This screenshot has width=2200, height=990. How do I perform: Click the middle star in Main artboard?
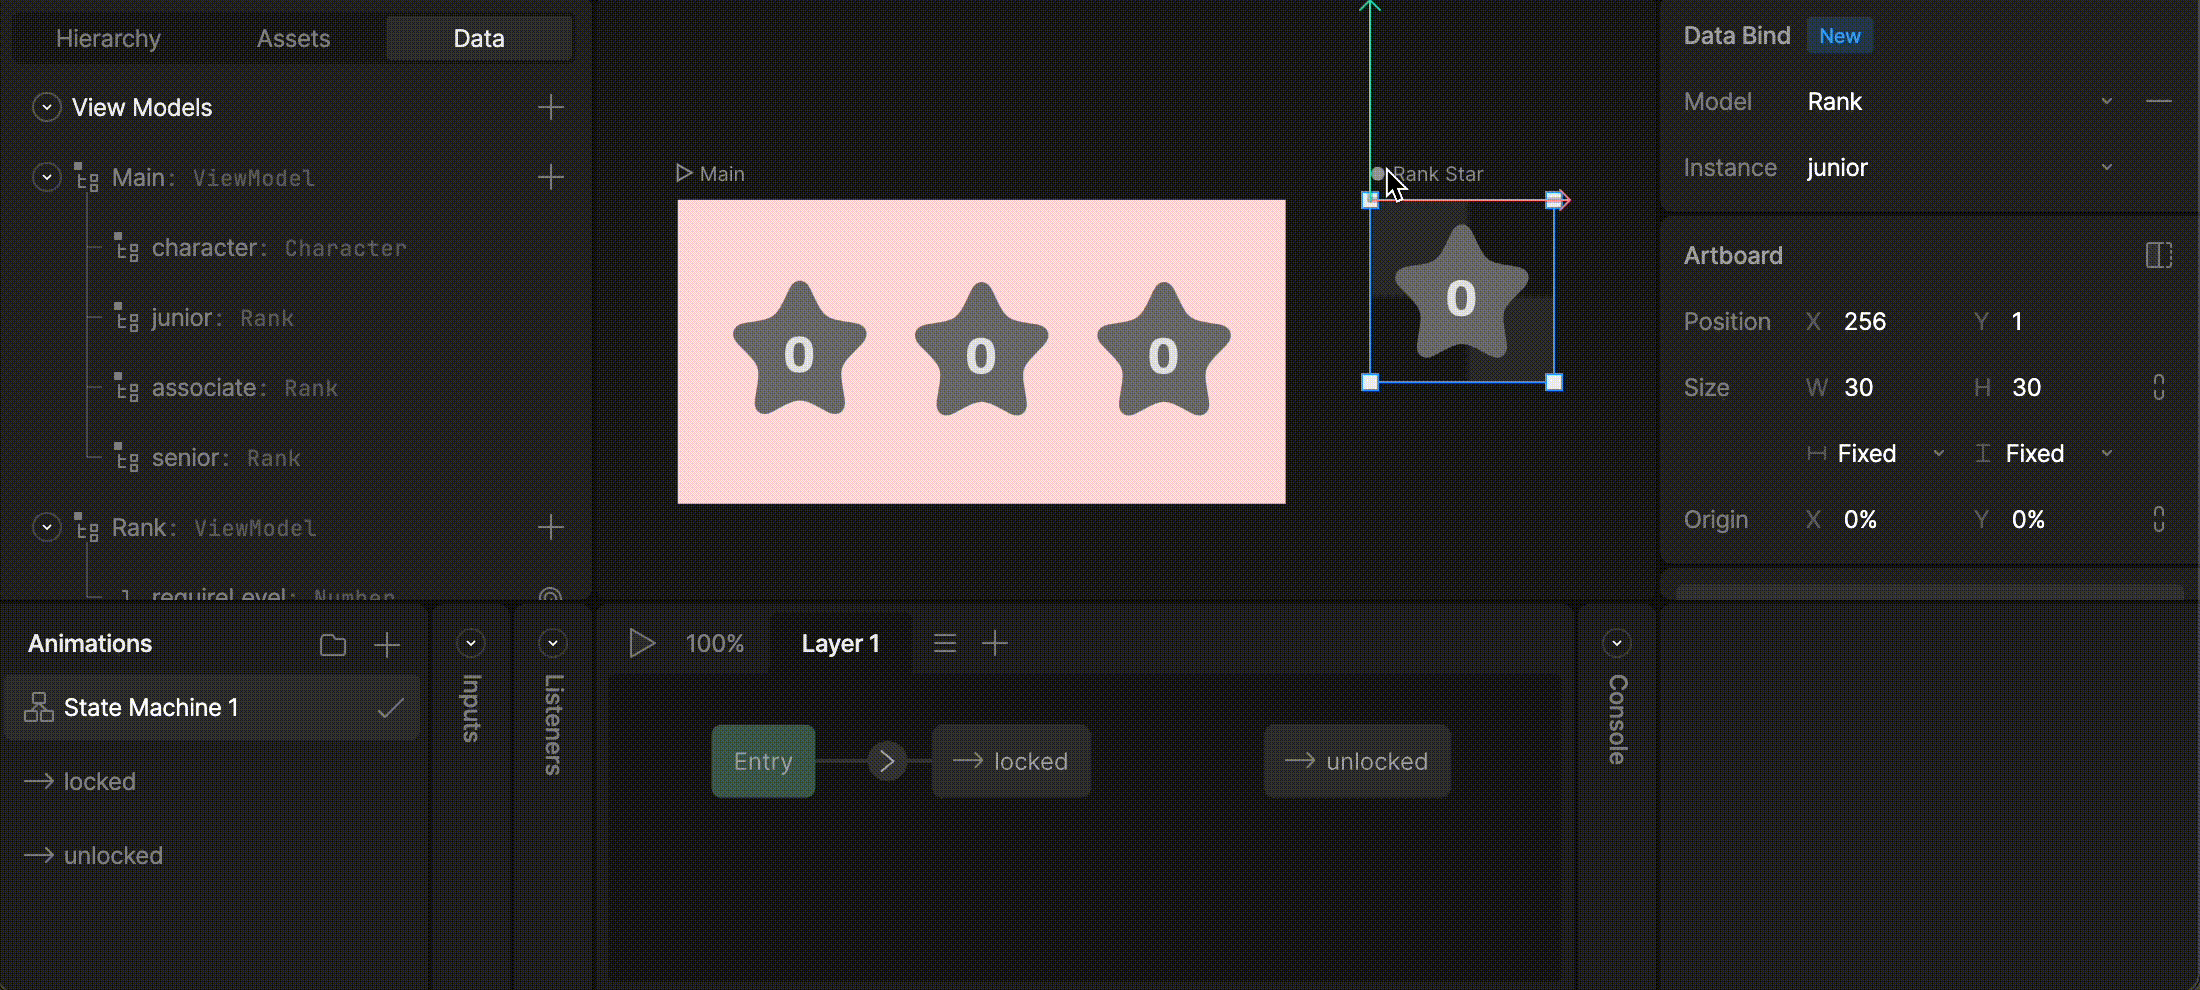tap(981, 350)
